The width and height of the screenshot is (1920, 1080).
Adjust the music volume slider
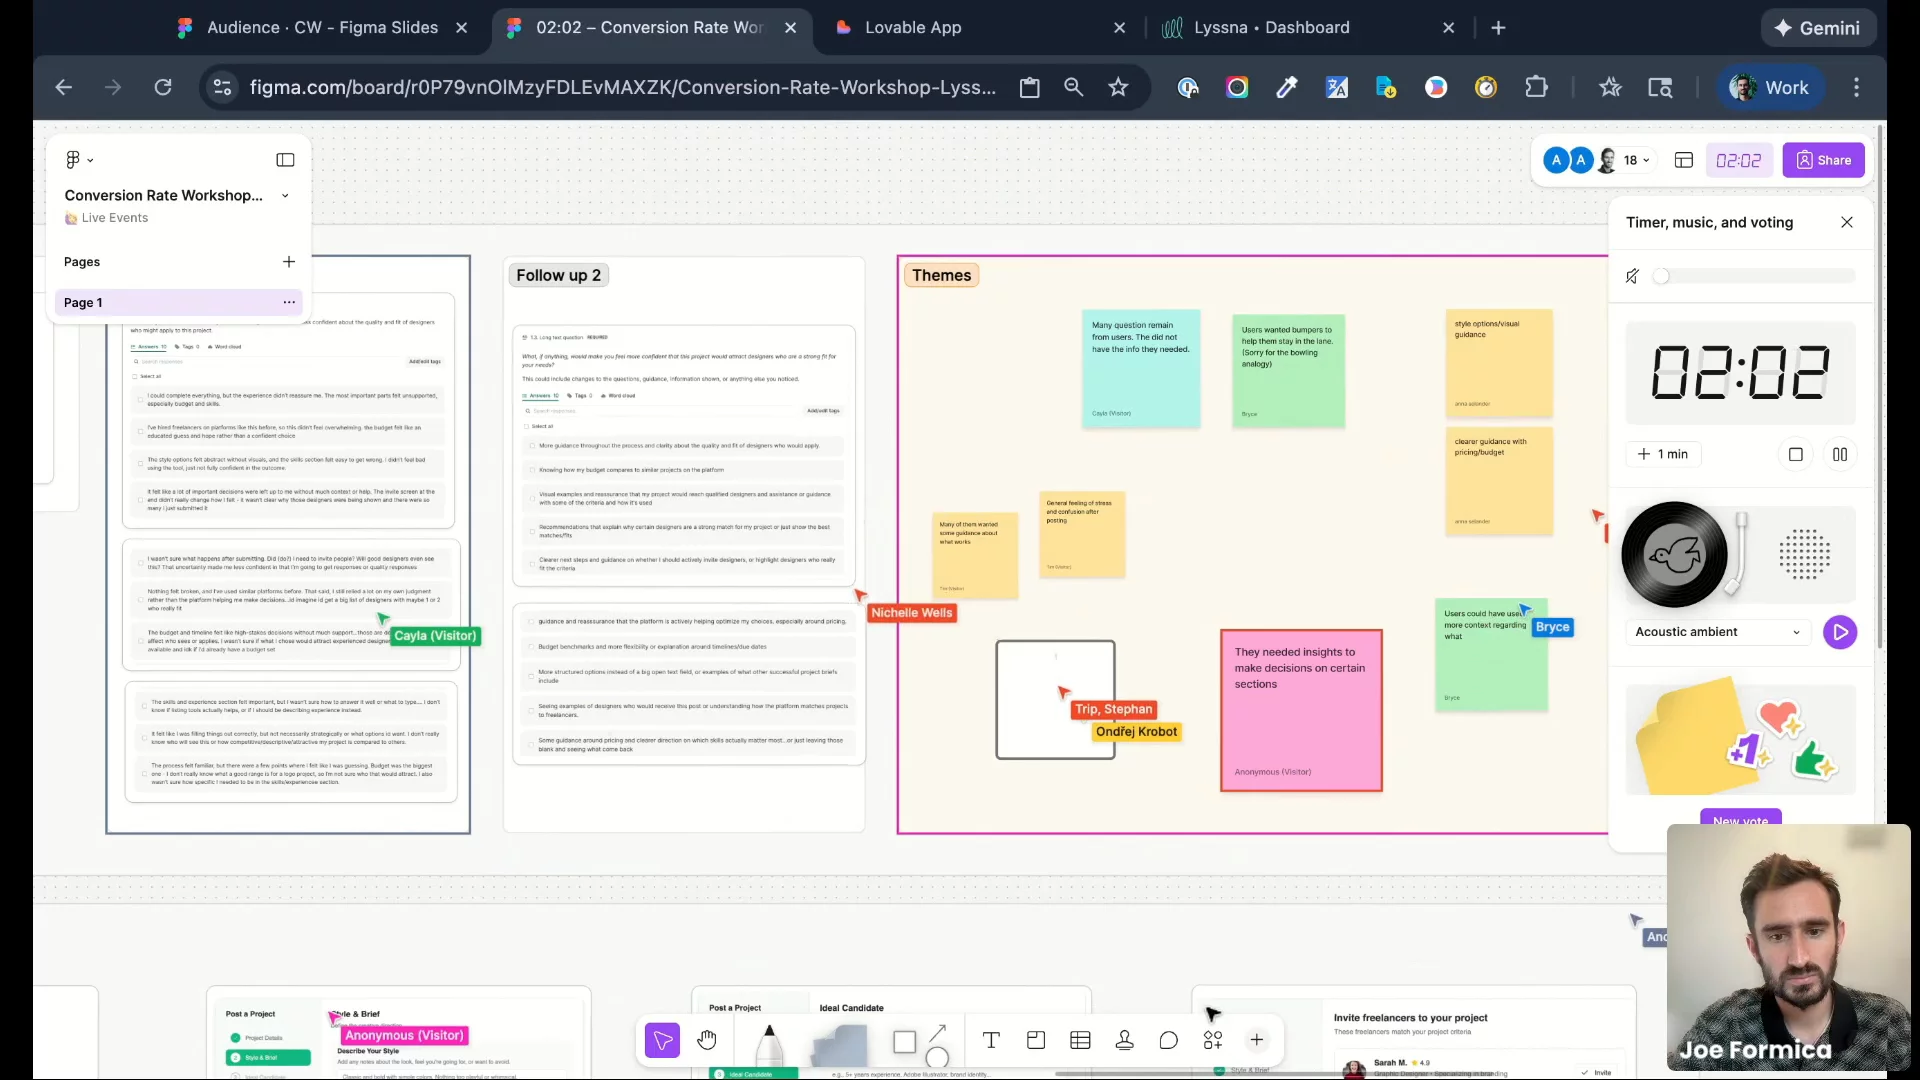(x=1756, y=276)
